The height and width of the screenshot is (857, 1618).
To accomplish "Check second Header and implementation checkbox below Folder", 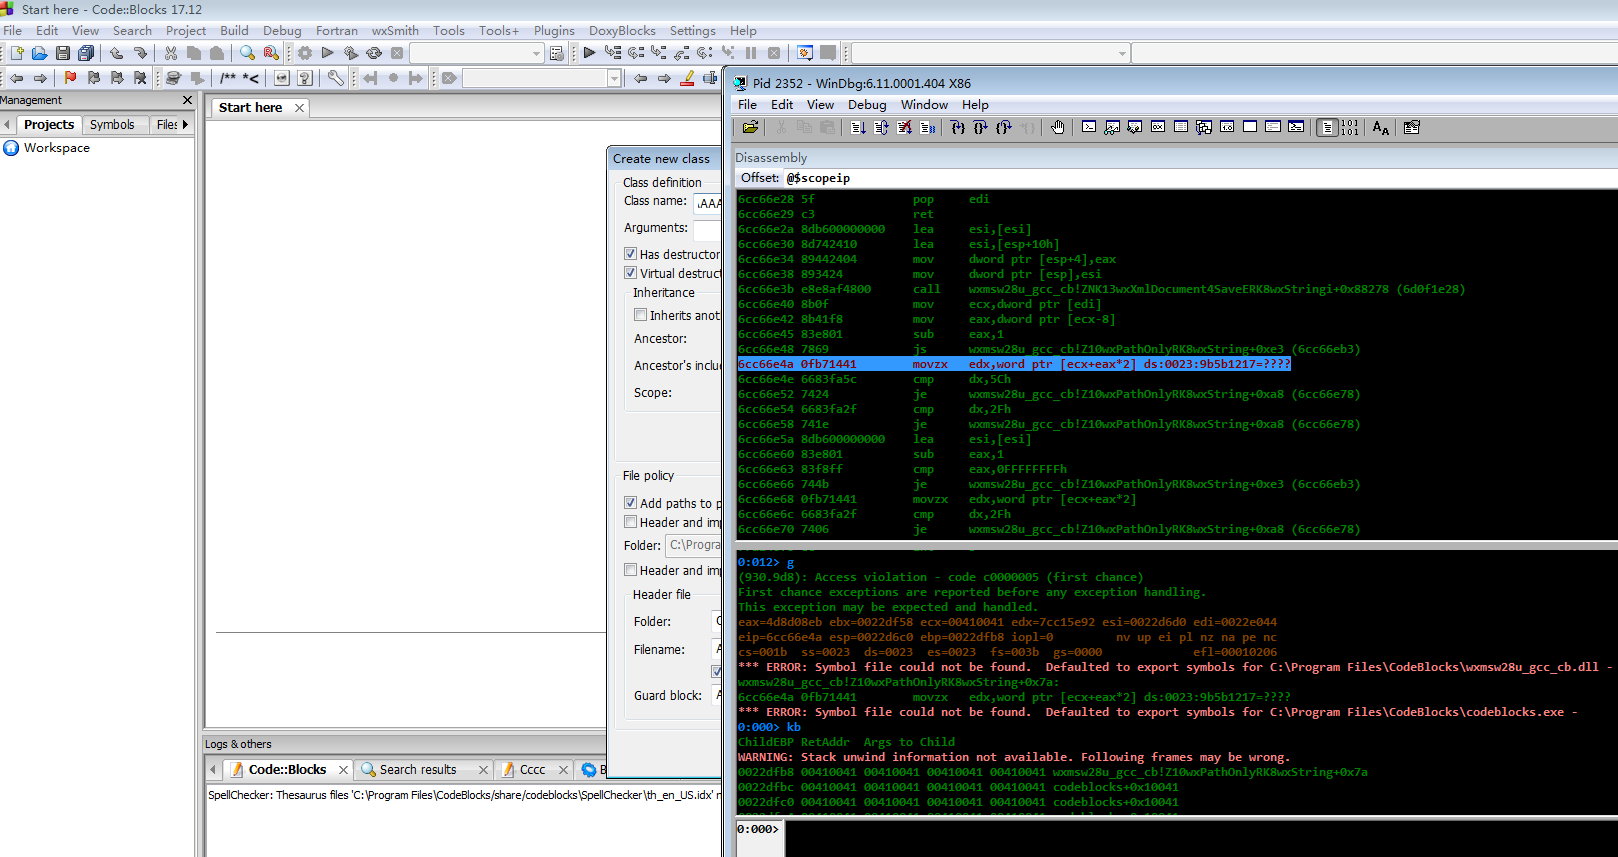I will point(631,570).
